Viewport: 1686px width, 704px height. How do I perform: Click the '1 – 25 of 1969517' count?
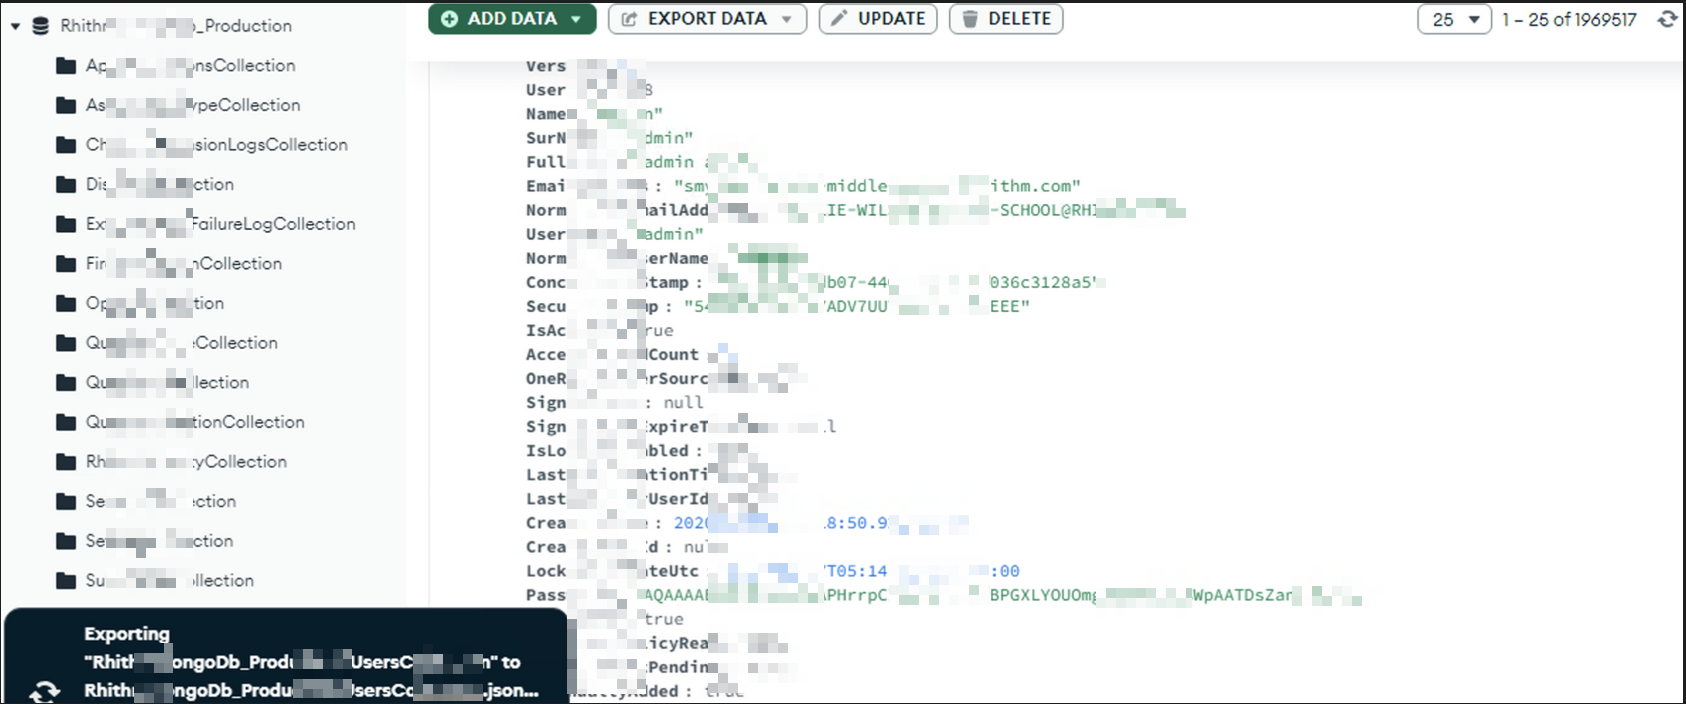1569,20
